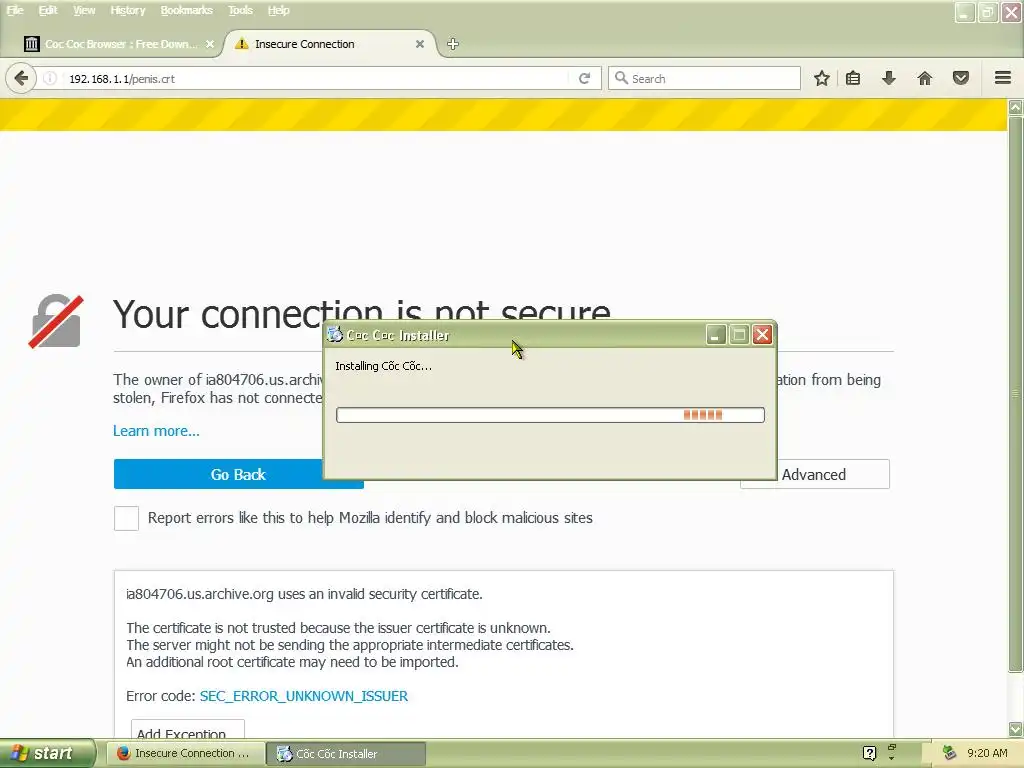Screen dimensions: 1024x768
Task: Go to Firefox home page
Action: [925, 78]
